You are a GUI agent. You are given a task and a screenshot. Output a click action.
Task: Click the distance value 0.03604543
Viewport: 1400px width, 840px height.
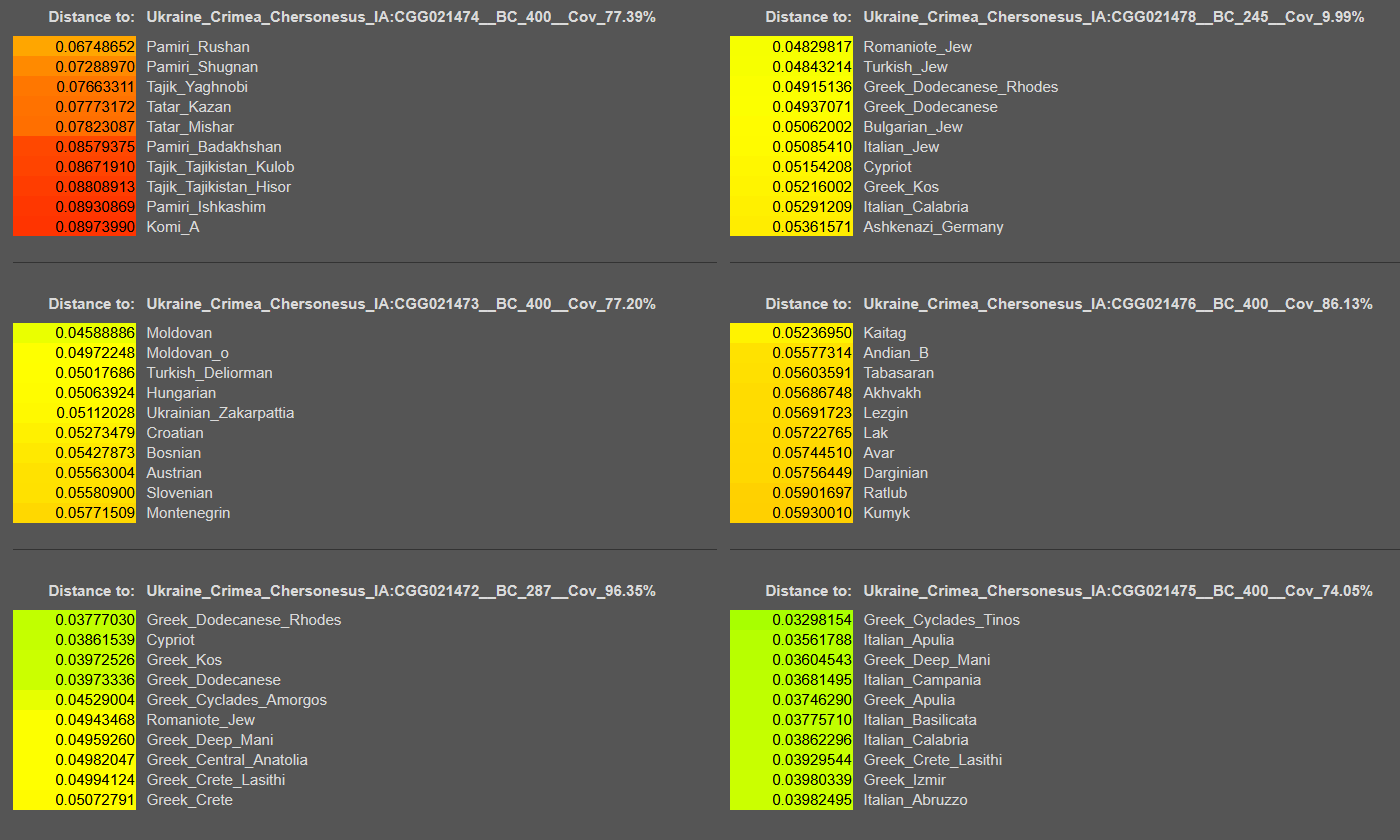click(812, 660)
